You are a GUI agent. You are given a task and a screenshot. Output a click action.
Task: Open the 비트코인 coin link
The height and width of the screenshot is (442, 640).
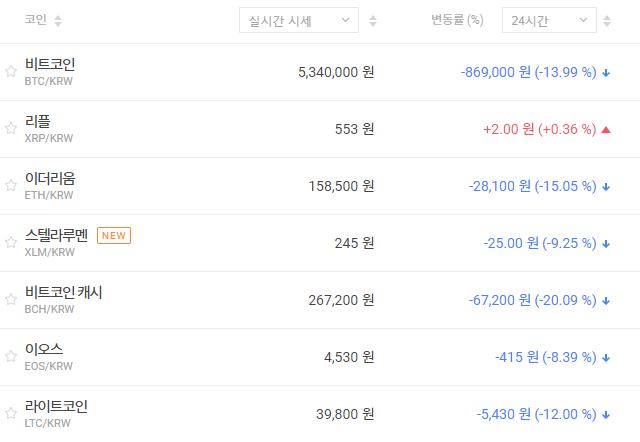click(50, 64)
